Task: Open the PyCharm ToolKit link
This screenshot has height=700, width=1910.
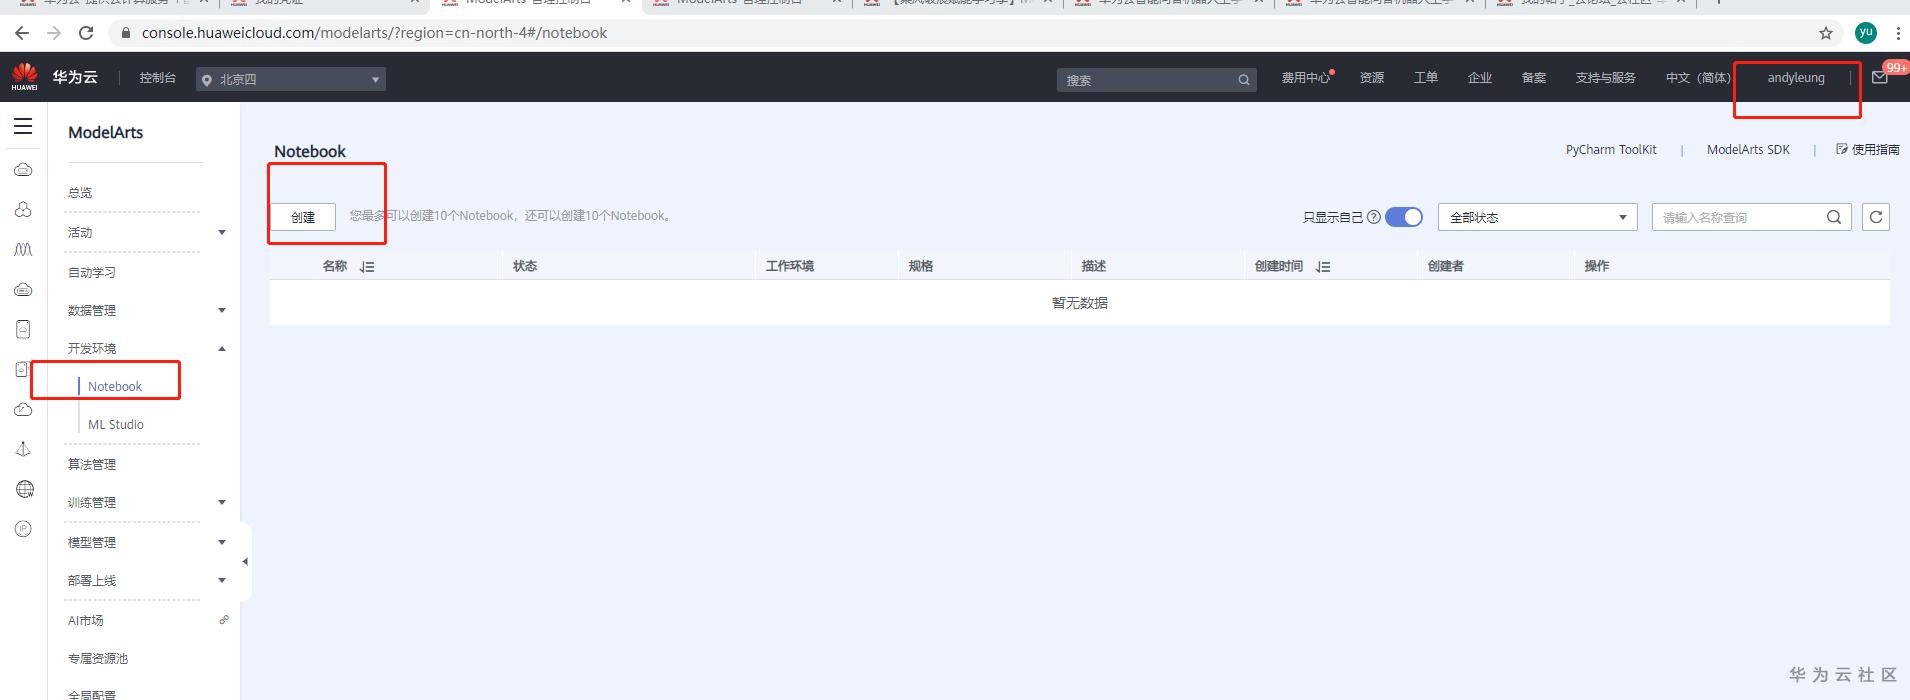Action: click(1611, 150)
